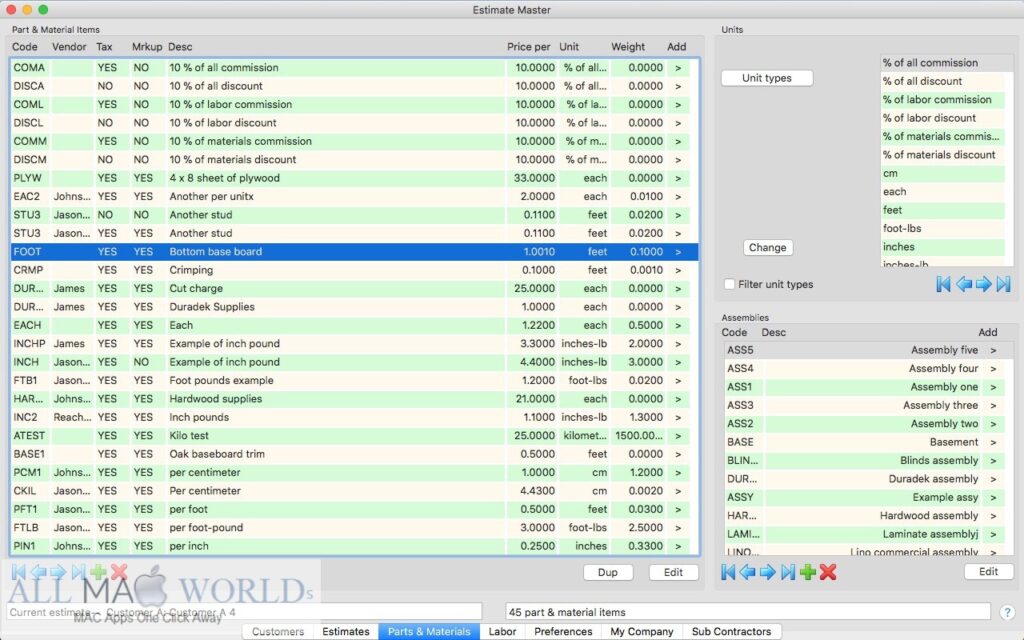
Task: Select '% of labor commission' unit
Action: (x=942, y=99)
